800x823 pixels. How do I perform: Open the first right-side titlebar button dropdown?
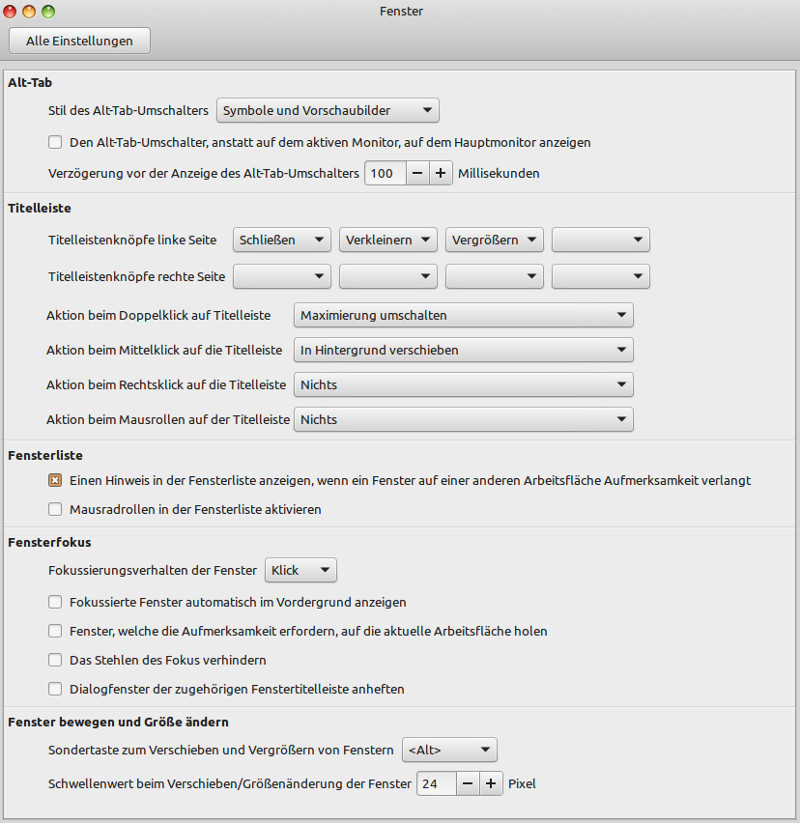pos(282,277)
